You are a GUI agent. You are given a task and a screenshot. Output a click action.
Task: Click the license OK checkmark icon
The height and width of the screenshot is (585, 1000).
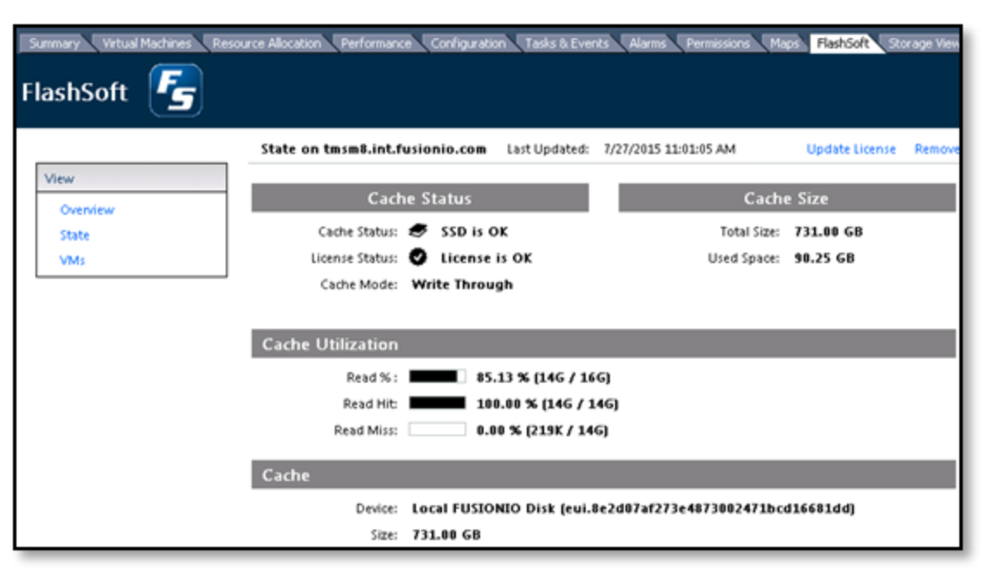418,257
